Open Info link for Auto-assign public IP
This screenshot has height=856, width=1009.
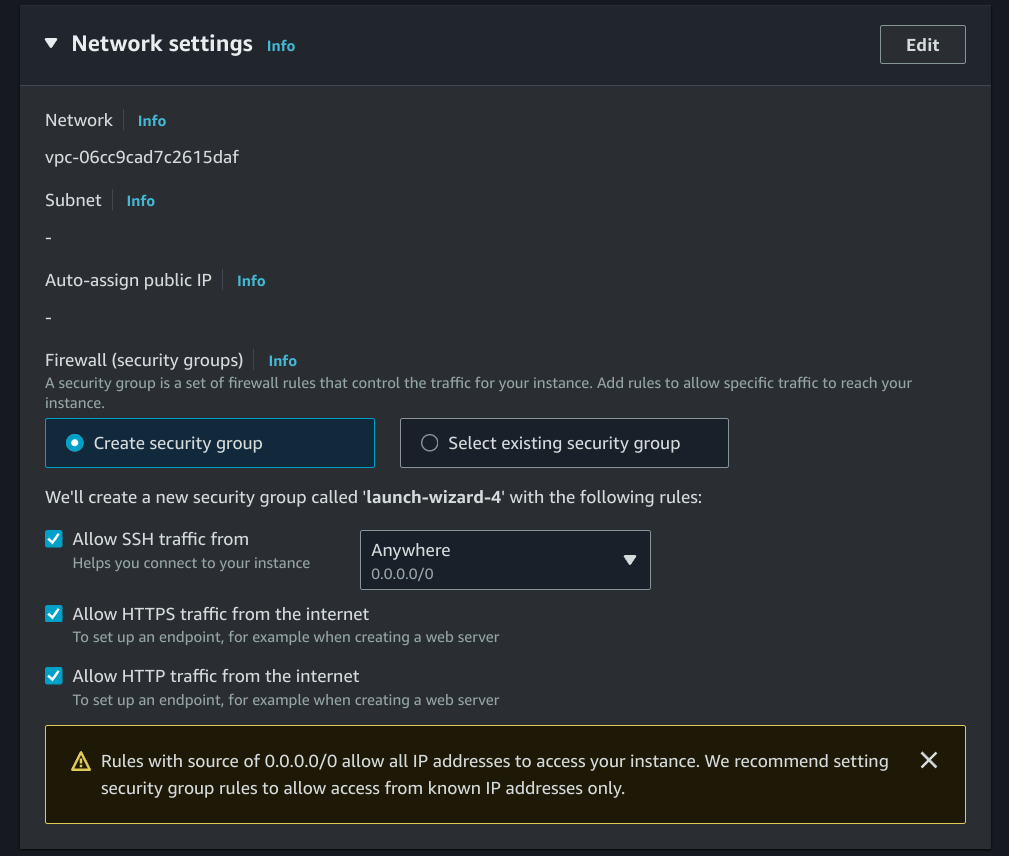(x=251, y=281)
